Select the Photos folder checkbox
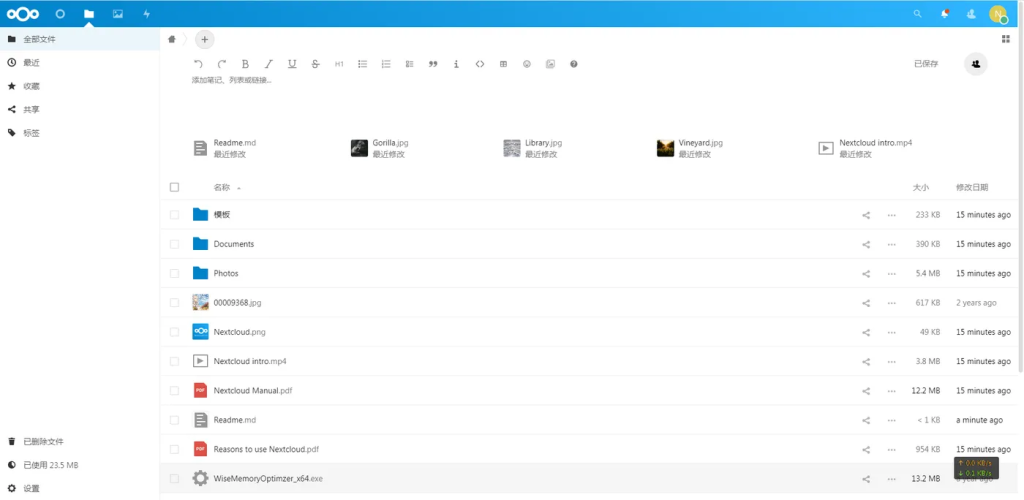The height and width of the screenshot is (500, 1024). pyautogui.click(x=174, y=273)
